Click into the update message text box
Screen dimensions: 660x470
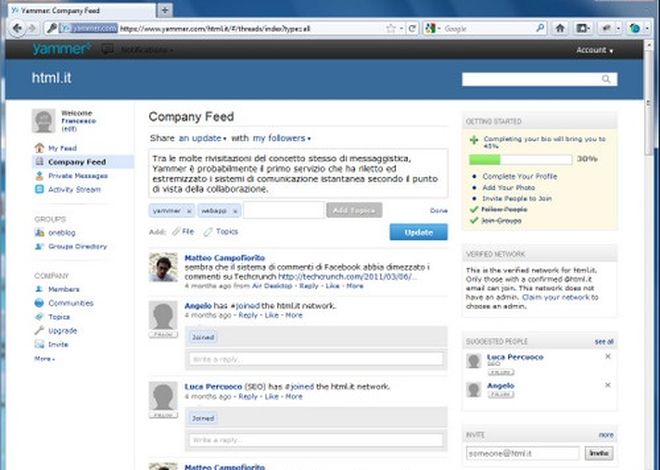tap(298, 173)
